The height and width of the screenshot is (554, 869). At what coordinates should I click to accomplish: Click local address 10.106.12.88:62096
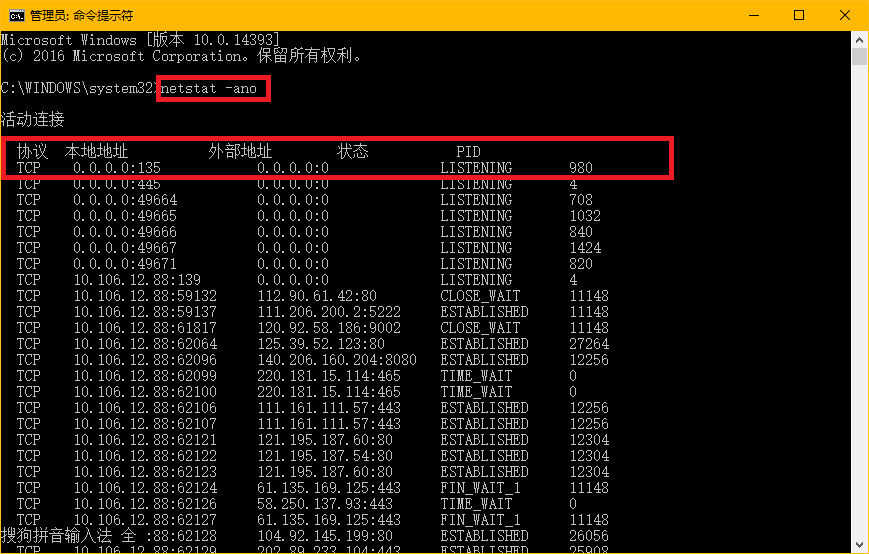145,361
